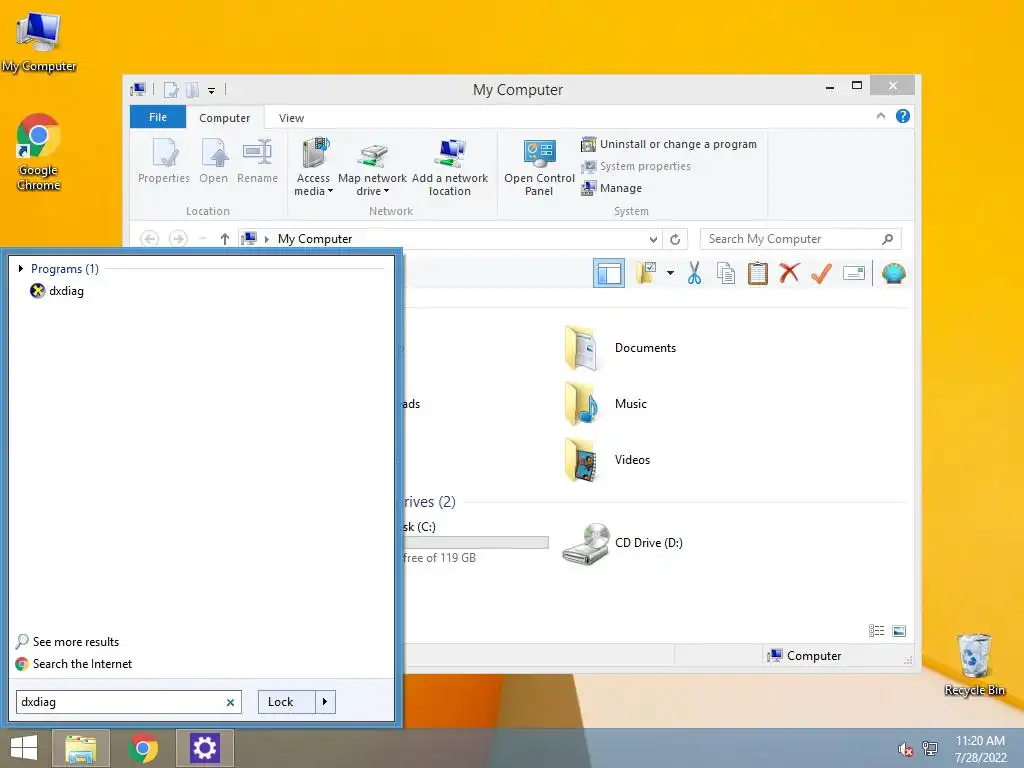1024x768 pixels.
Task: Switch to details view in status bar
Action: (x=876, y=631)
